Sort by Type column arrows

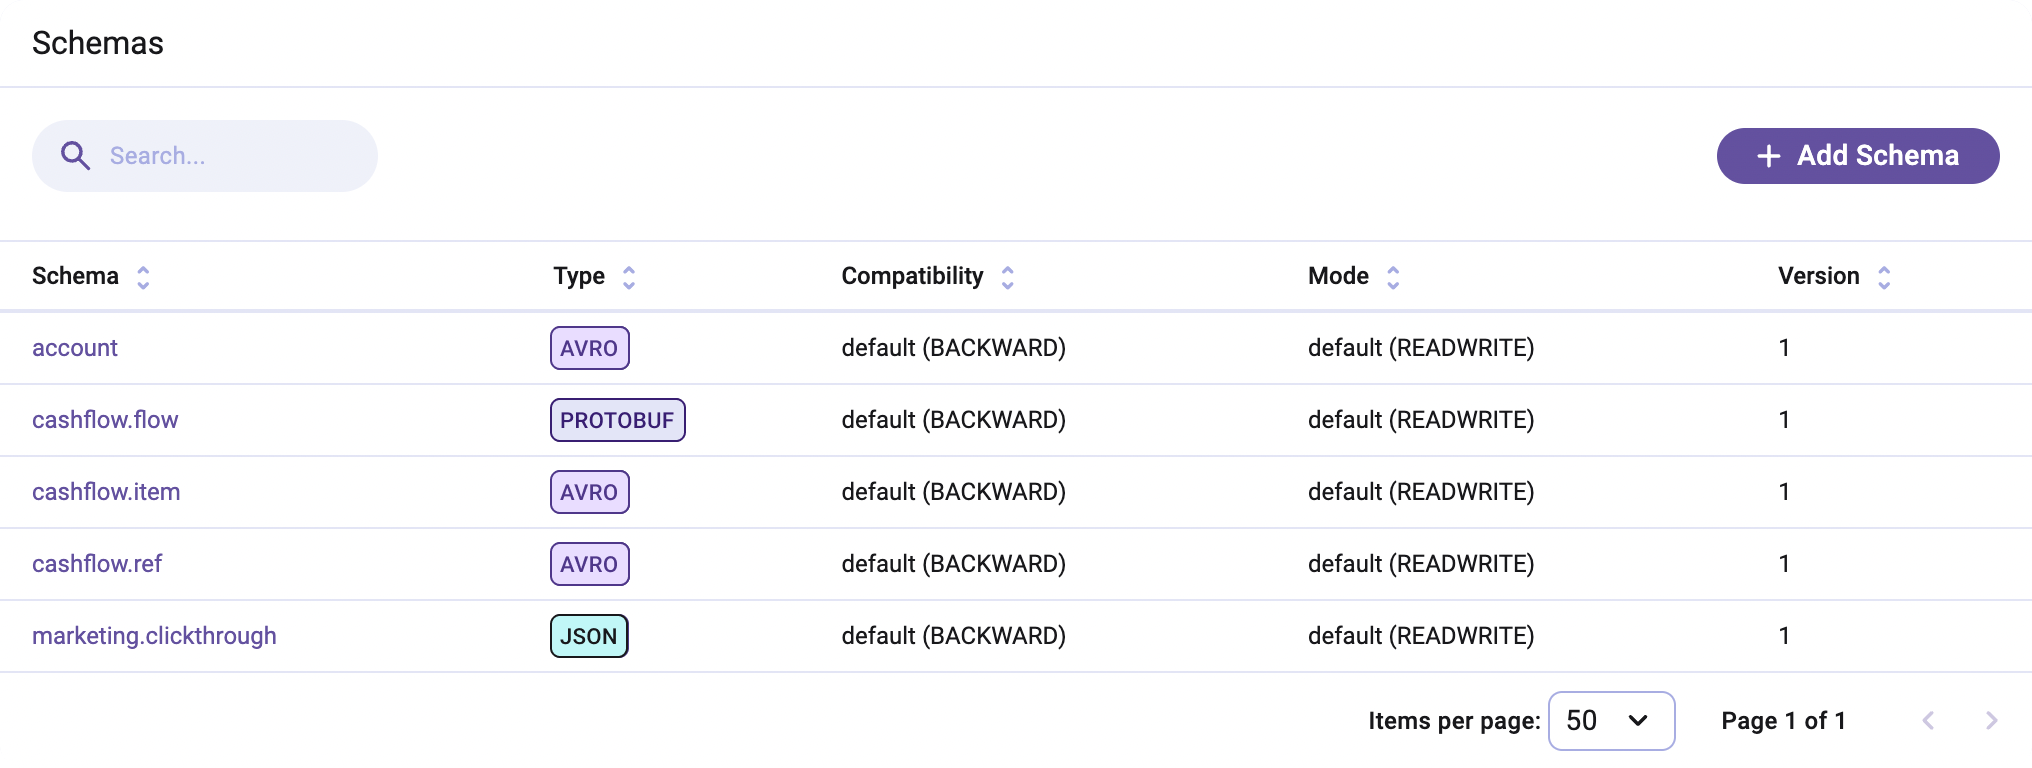pos(629,277)
